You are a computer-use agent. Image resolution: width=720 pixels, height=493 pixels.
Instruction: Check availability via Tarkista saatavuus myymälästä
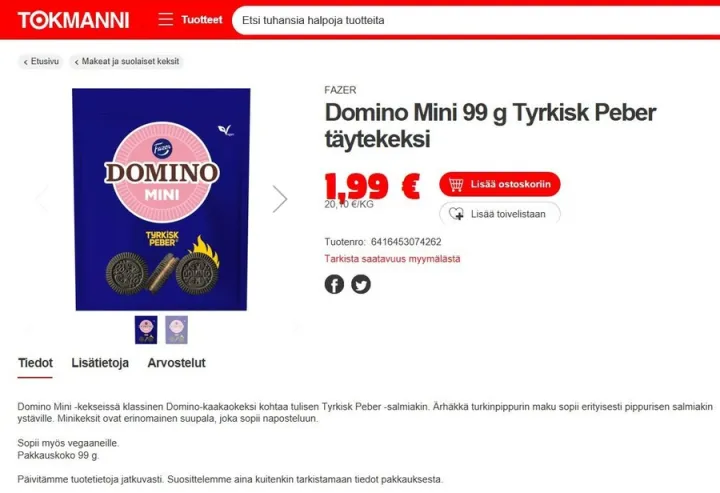pyautogui.click(x=392, y=259)
